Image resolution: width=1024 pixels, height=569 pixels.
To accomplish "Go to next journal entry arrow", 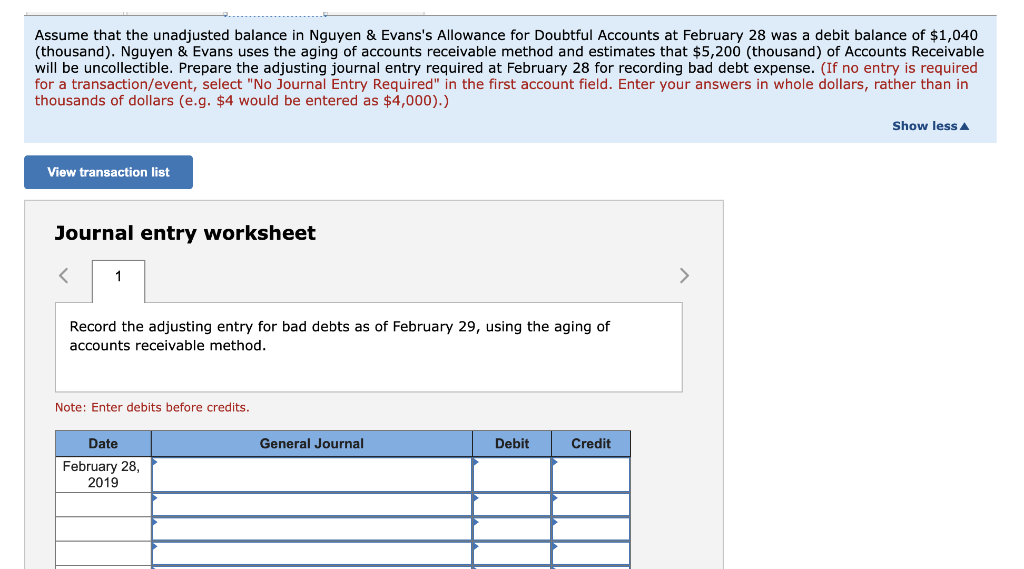I will coord(684,276).
